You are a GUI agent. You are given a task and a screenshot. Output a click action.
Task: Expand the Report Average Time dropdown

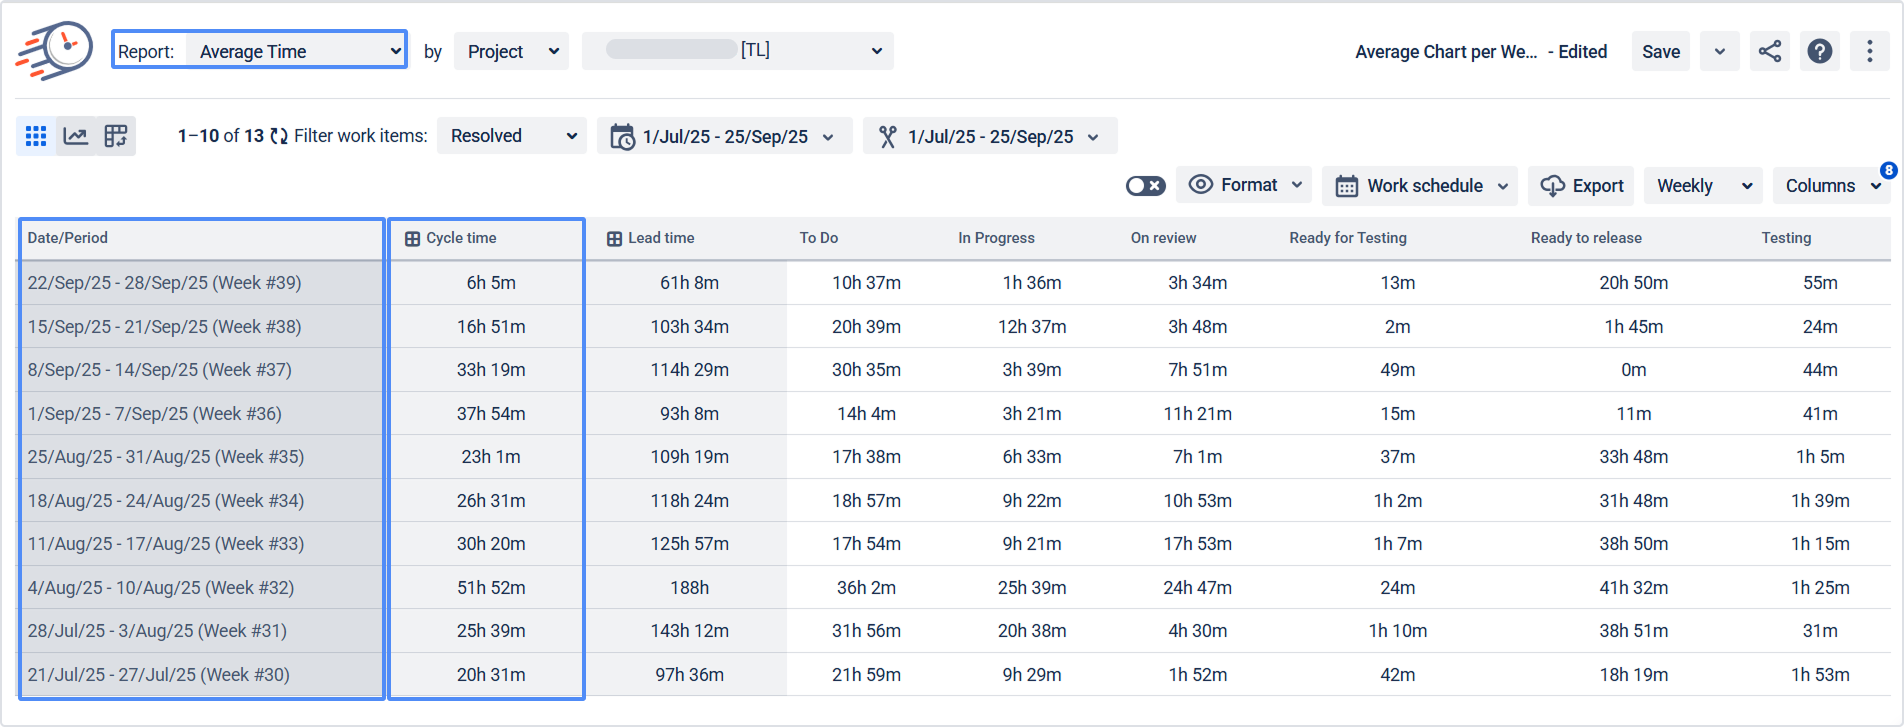pyautogui.click(x=259, y=49)
